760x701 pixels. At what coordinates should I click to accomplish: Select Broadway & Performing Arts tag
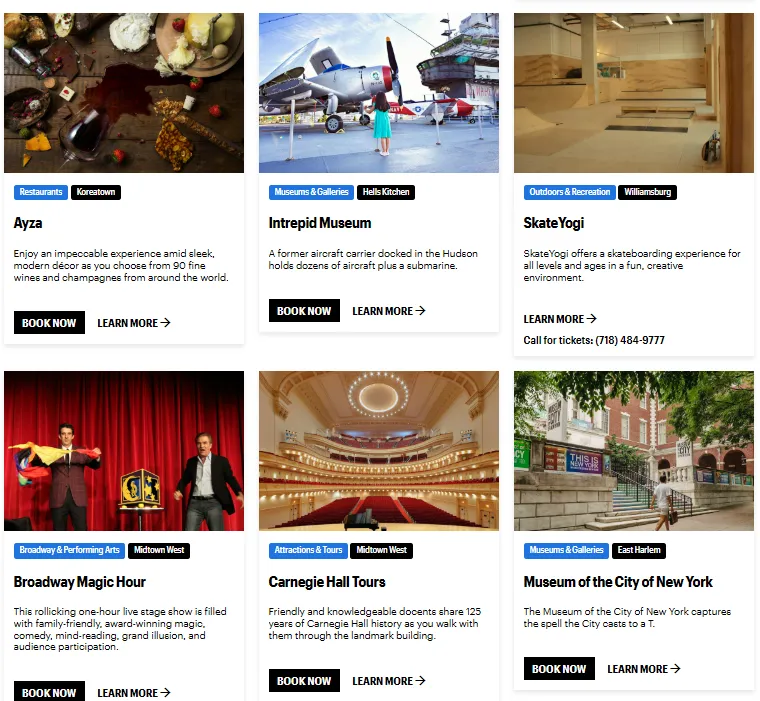69,550
